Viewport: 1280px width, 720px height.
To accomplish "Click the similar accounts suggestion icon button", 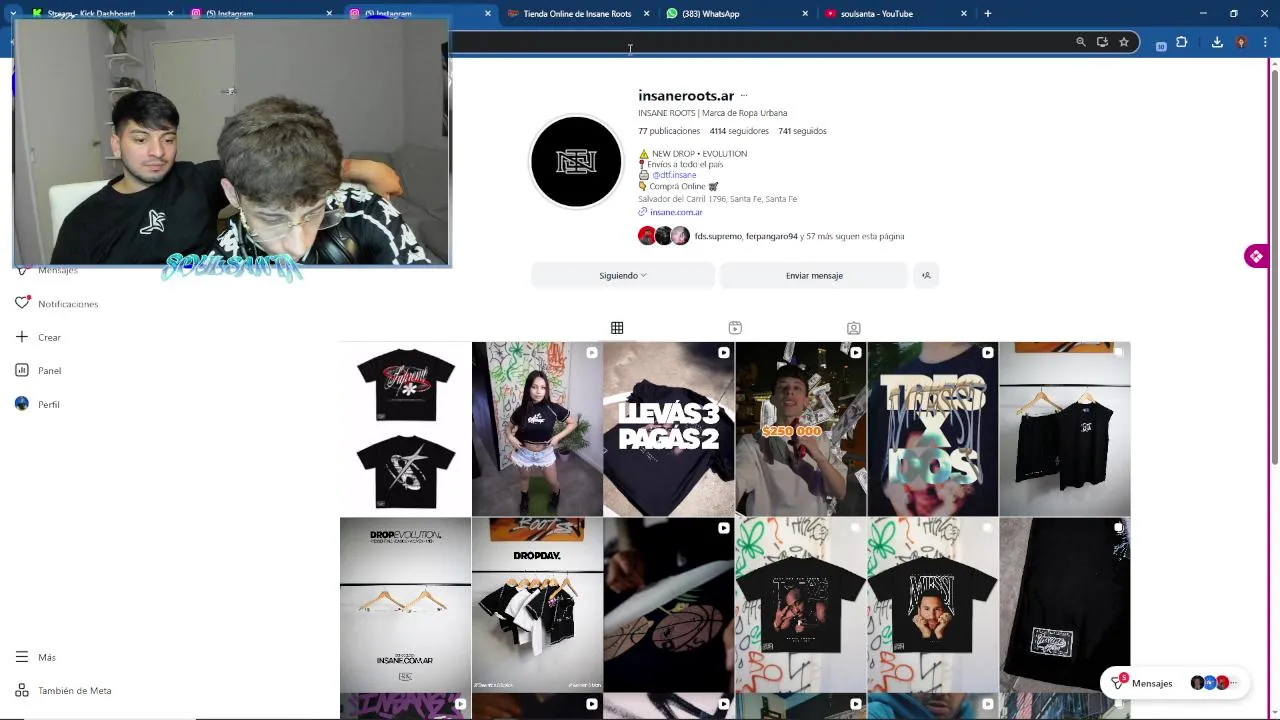I will [926, 276].
